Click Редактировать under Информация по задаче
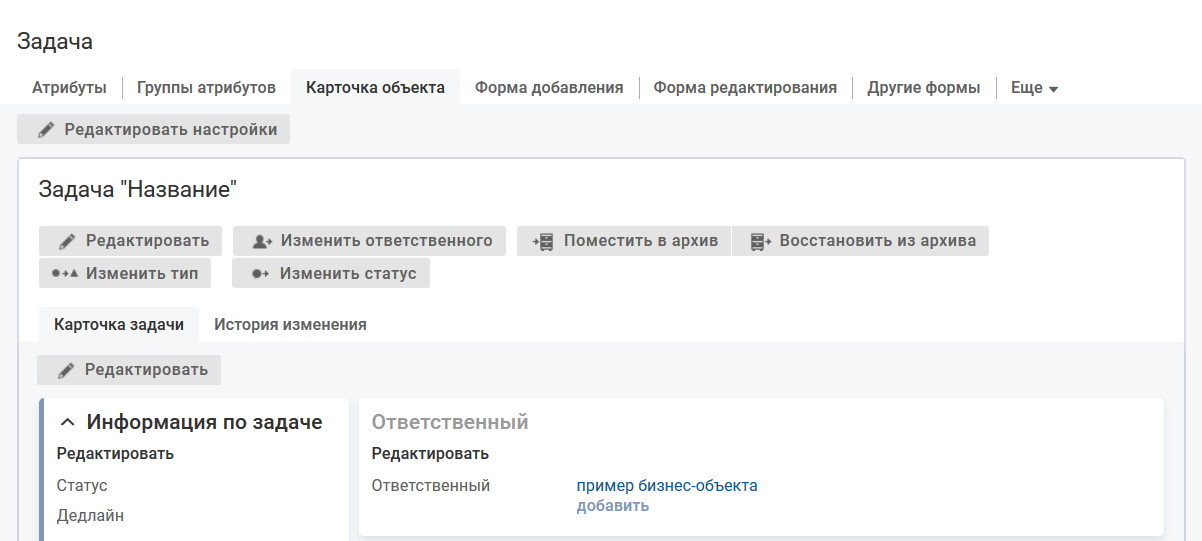Screen dimensions: 1202x541 (115, 454)
